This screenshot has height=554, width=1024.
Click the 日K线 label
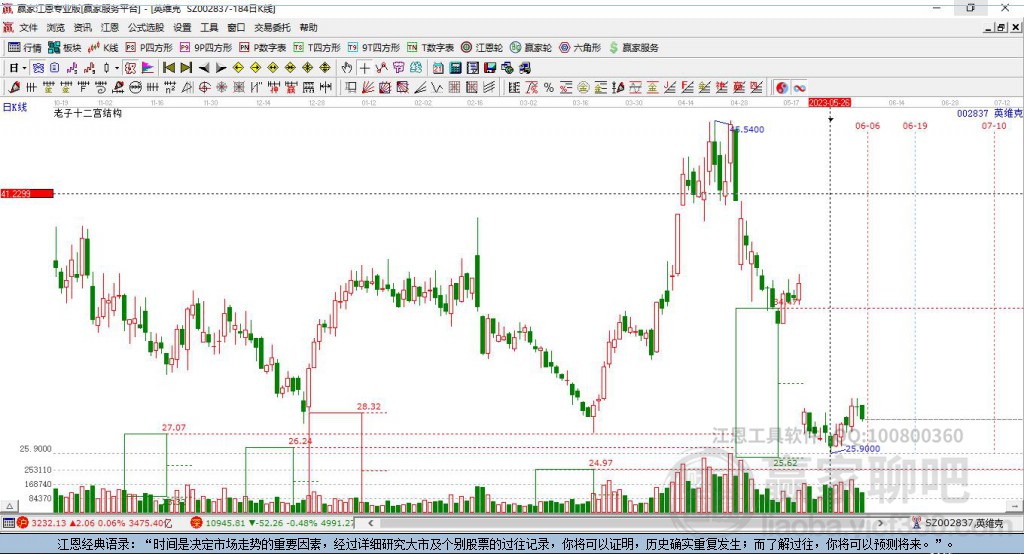coord(15,107)
